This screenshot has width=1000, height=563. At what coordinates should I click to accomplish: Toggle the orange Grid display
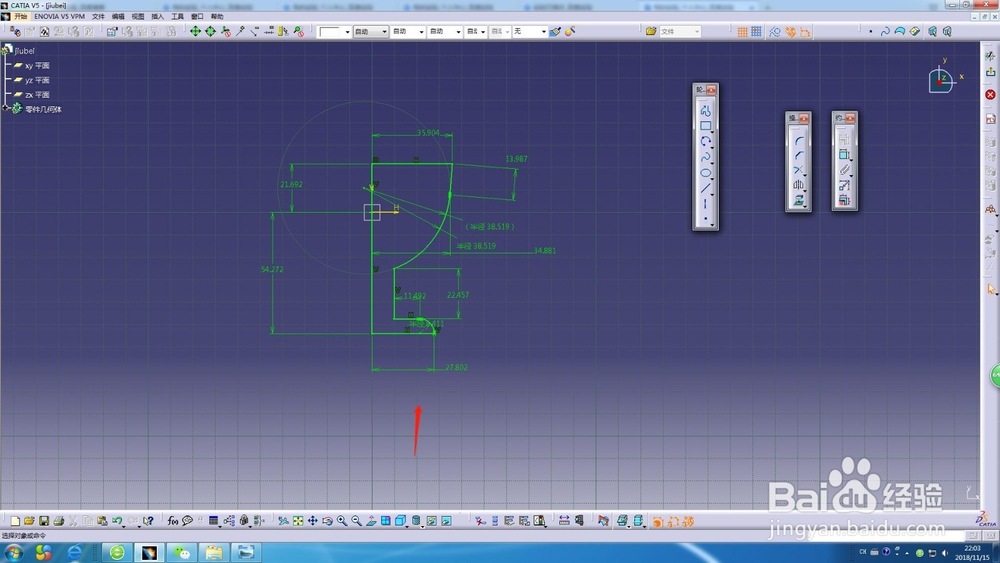click(x=742, y=31)
